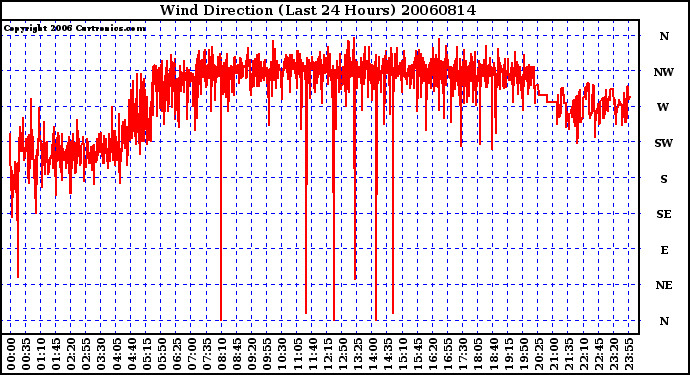Click the '23:20' time axis label

click(613, 354)
